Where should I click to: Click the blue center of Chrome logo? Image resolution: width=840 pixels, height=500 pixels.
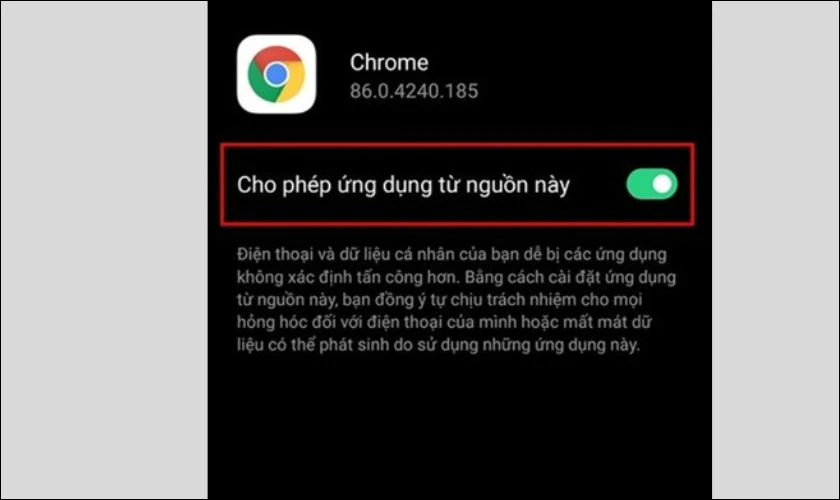pos(276,74)
